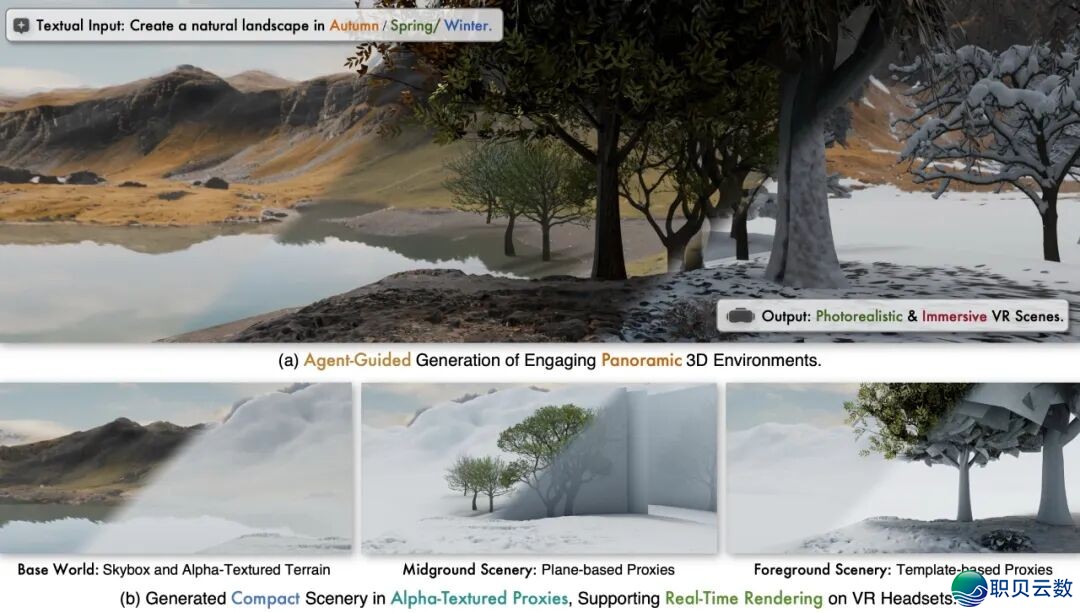Click the green 'Photorealistic' word in Output box
This screenshot has height=613, width=1080.
(859, 316)
